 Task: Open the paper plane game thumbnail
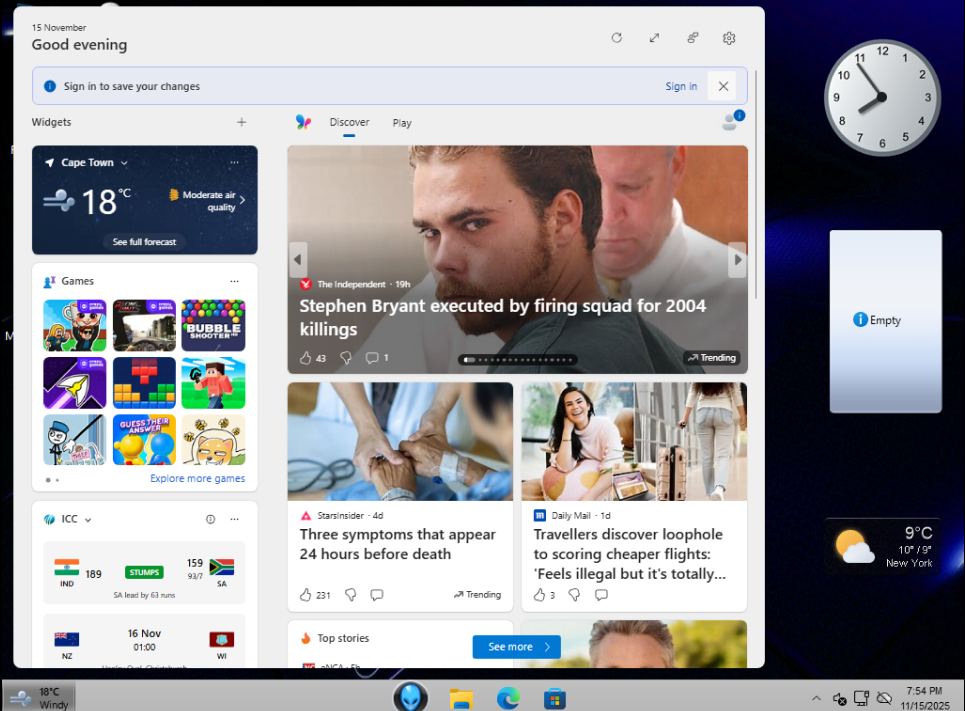(x=74, y=383)
